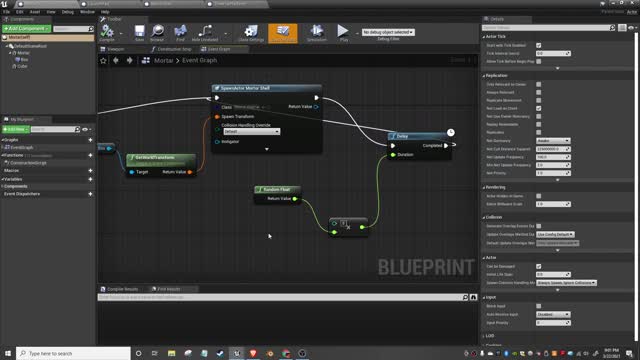The image size is (640, 360).
Task: Click the Tick Interval value field
Action: click(x=553, y=53)
